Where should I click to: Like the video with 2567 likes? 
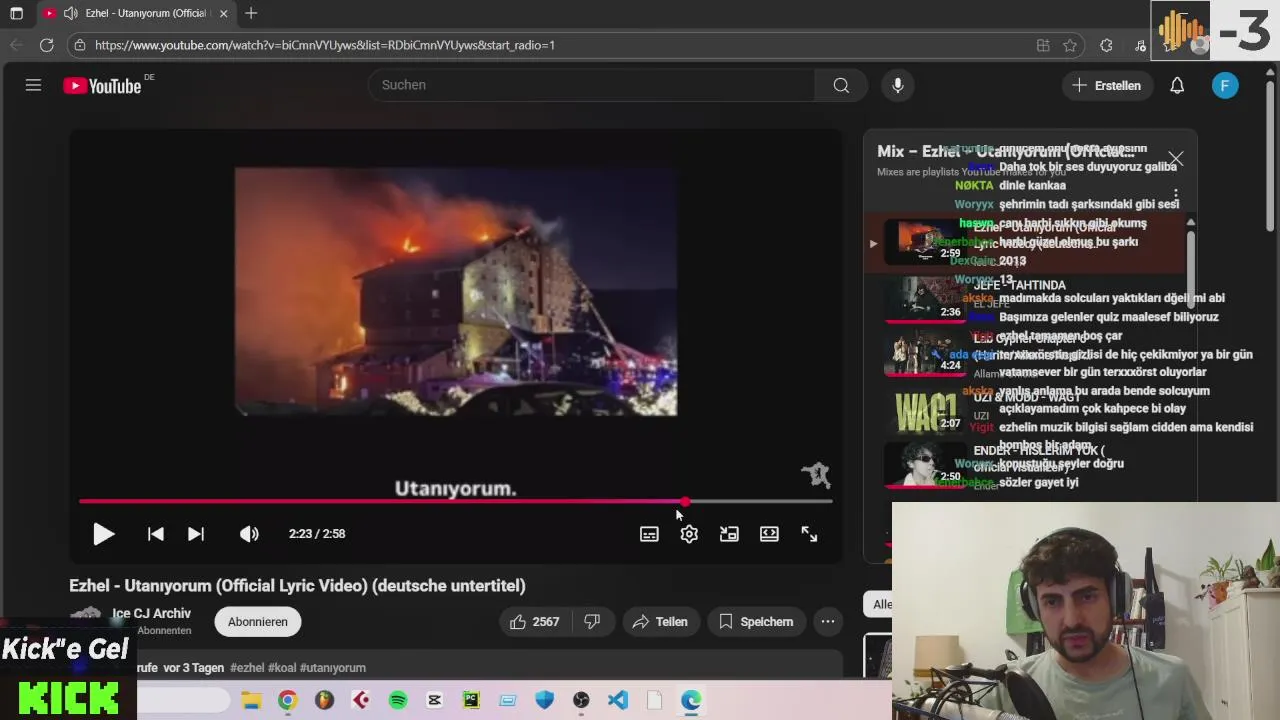[x=535, y=622]
